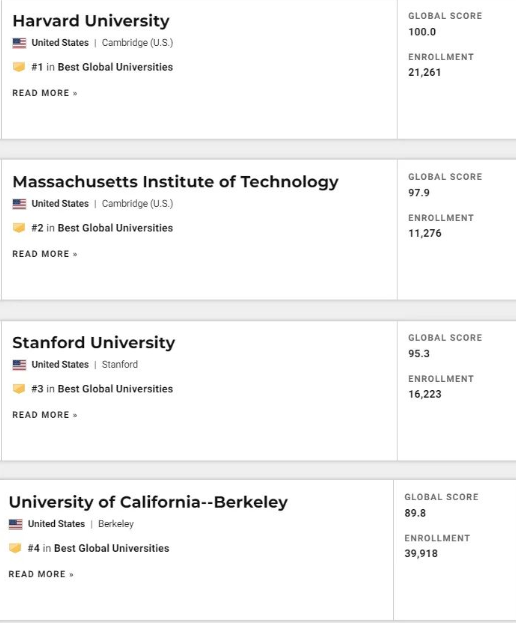
Task: Click READ MORE under Harvard University
Action: (x=44, y=93)
